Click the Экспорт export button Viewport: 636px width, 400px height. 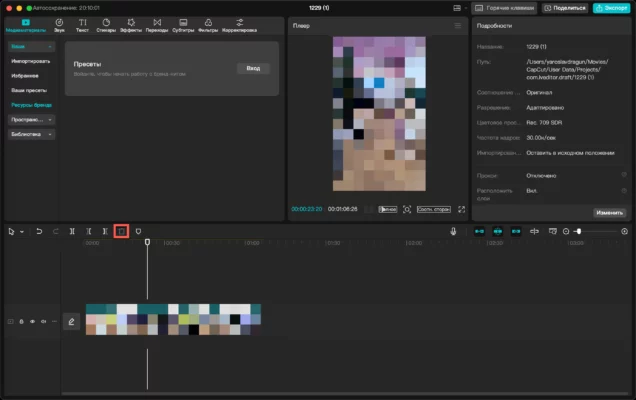pos(611,8)
